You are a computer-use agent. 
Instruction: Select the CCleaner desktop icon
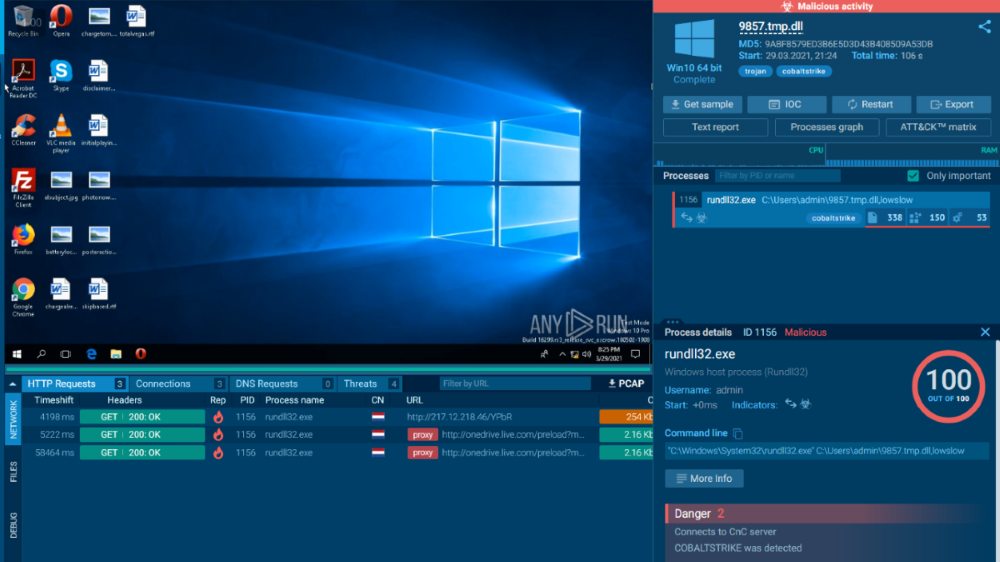coord(23,130)
